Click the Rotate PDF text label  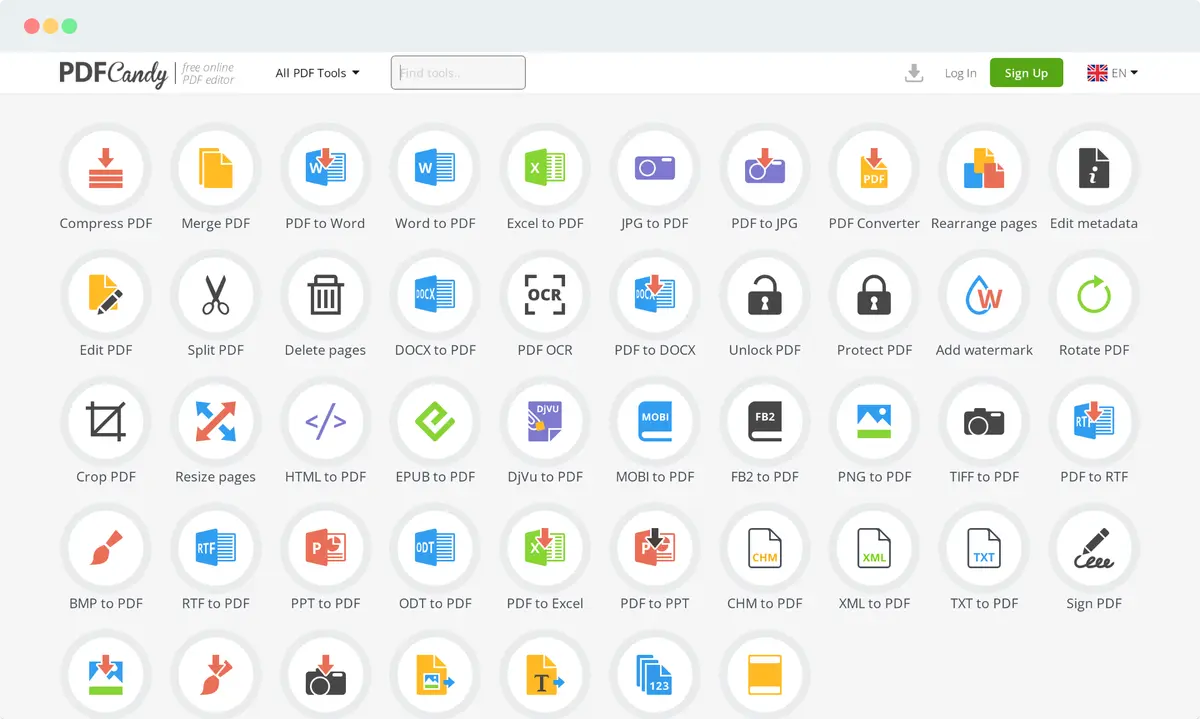tap(1094, 350)
